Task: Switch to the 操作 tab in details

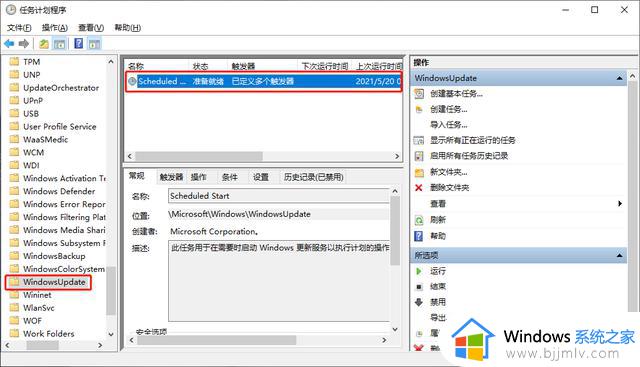Action: click(x=199, y=177)
